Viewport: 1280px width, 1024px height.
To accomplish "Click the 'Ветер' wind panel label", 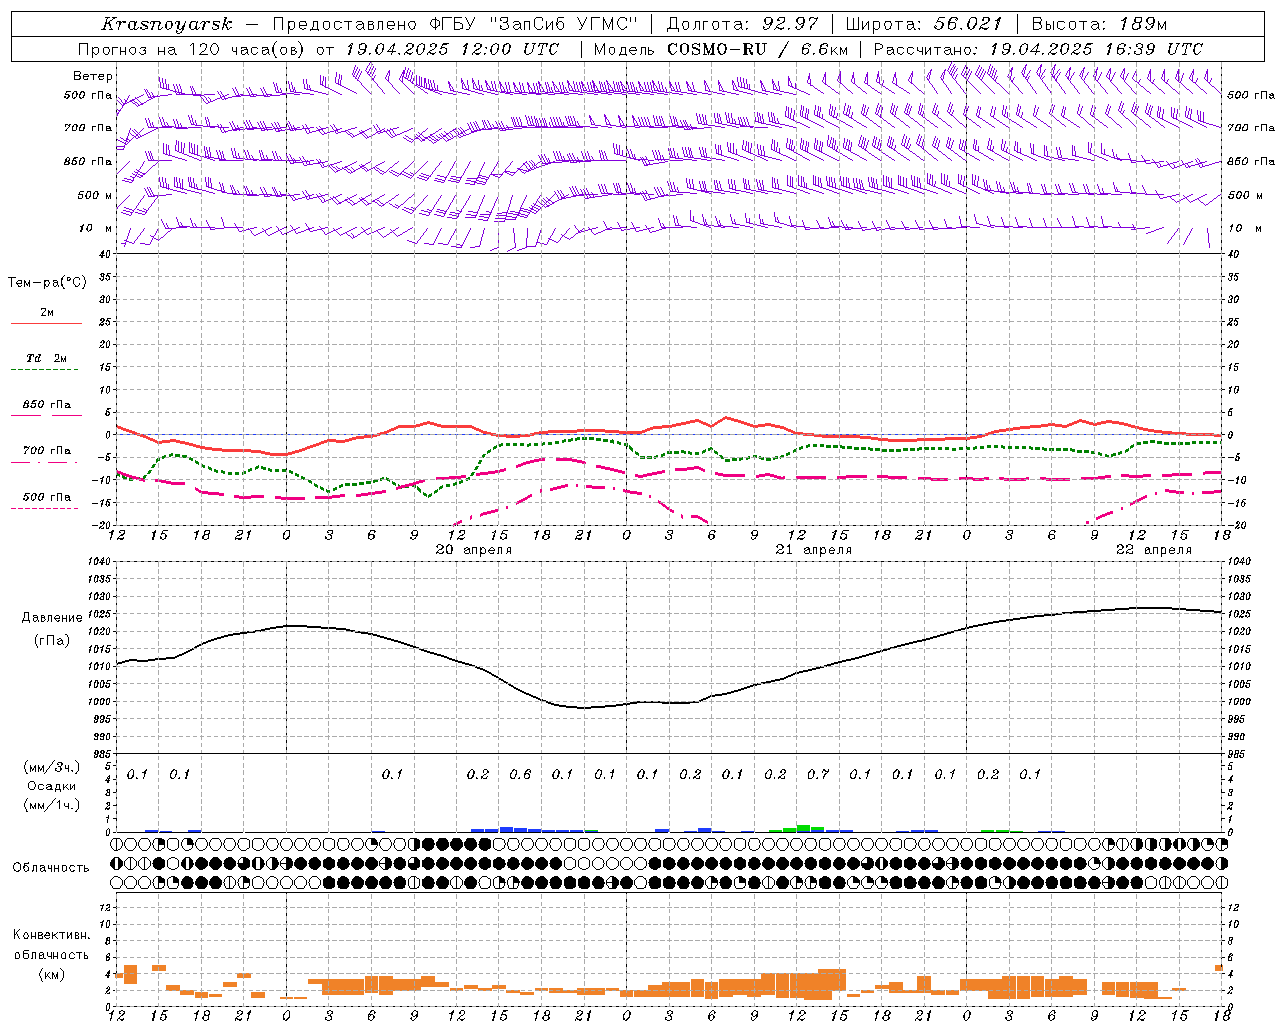I will pyautogui.click(x=93, y=76).
